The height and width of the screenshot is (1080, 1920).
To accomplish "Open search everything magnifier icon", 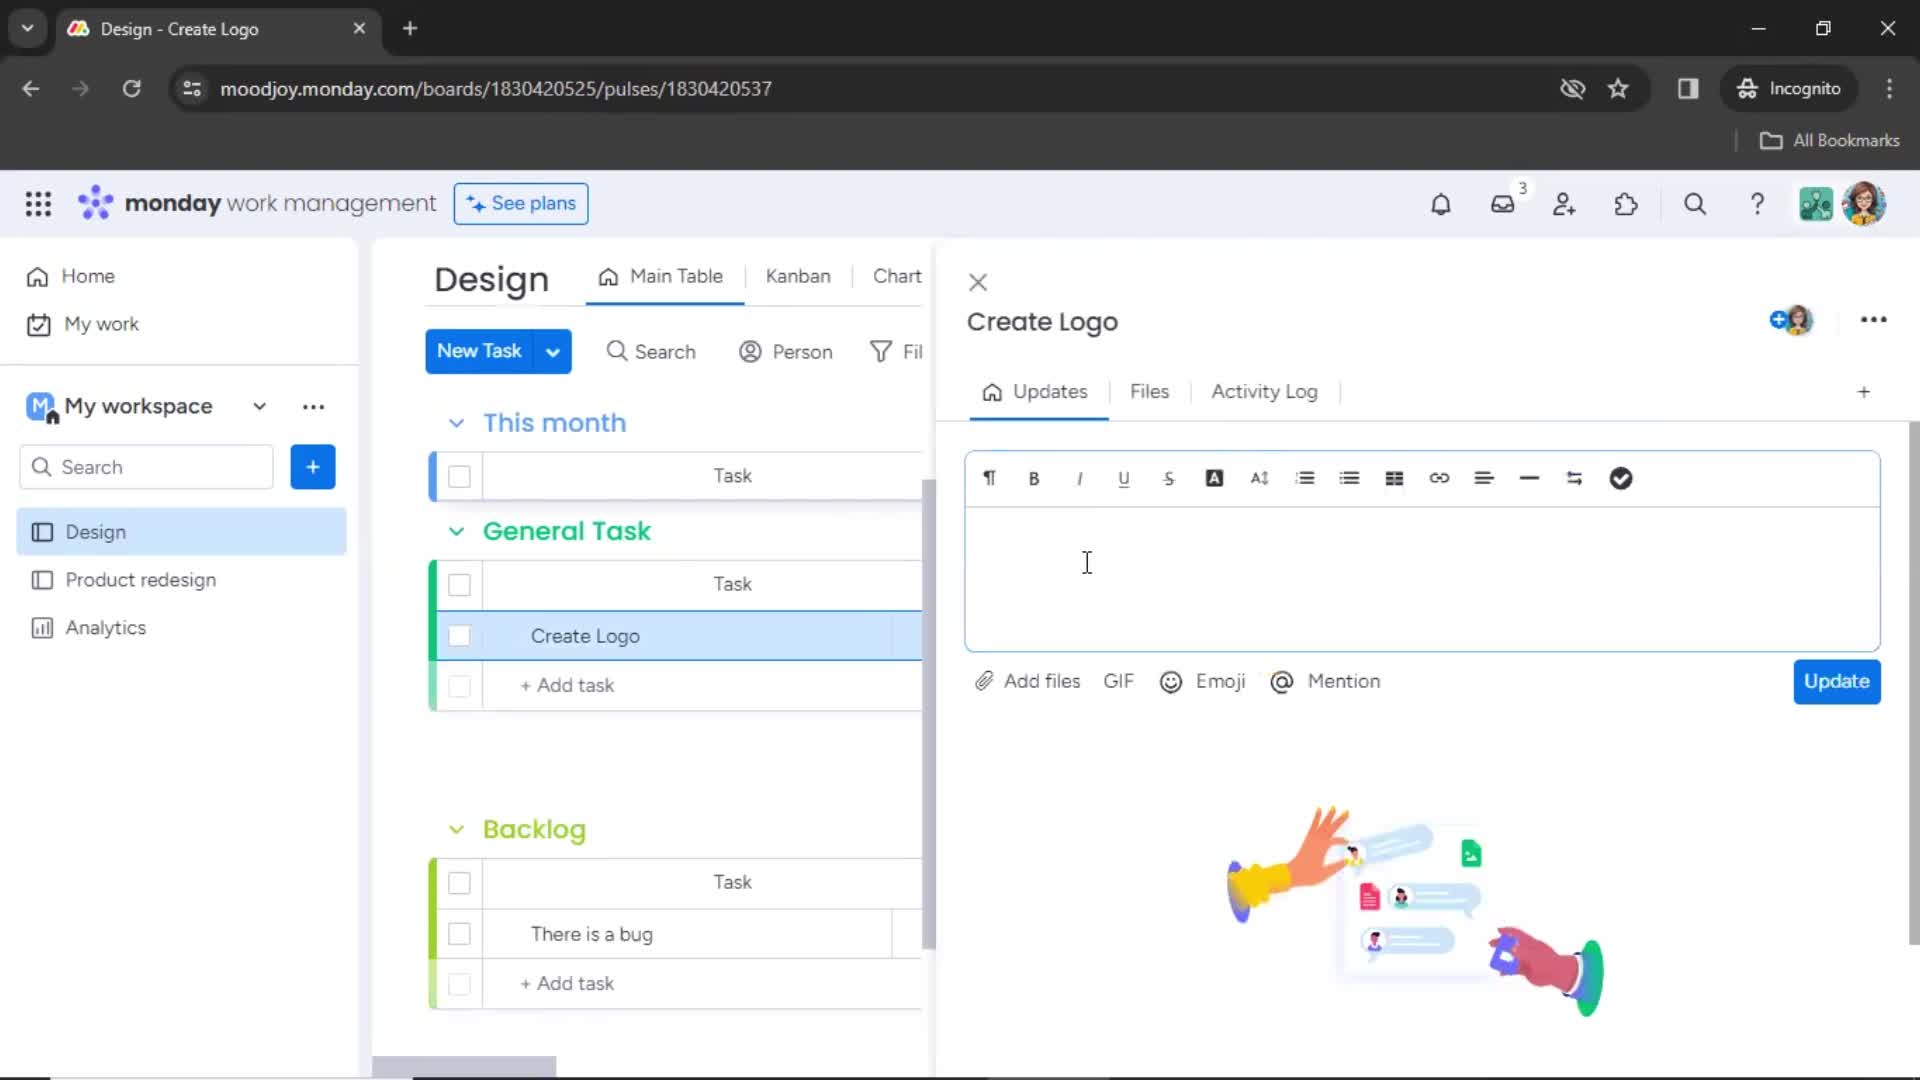I will 1695,204.
